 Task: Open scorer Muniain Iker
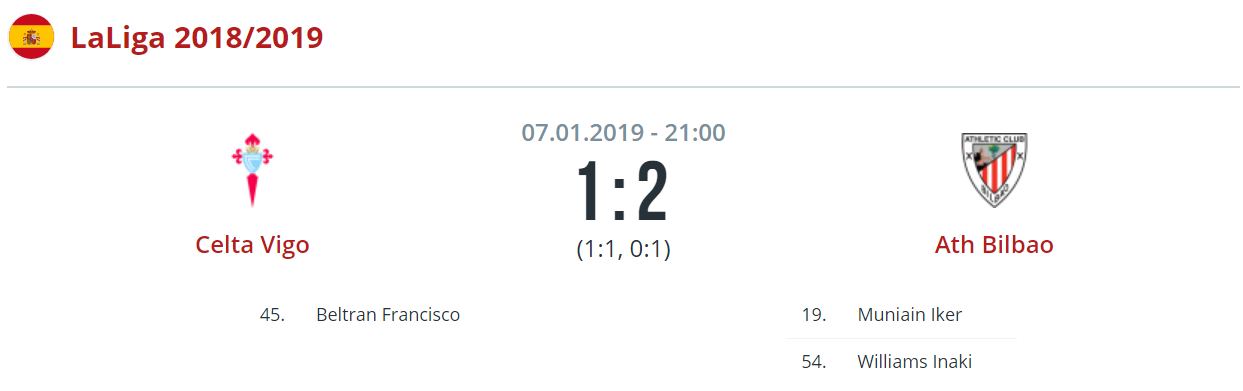click(910, 315)
